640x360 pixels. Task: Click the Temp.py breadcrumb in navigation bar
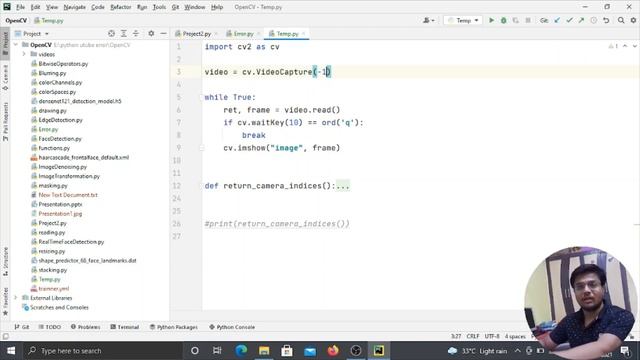pos(49,20)
